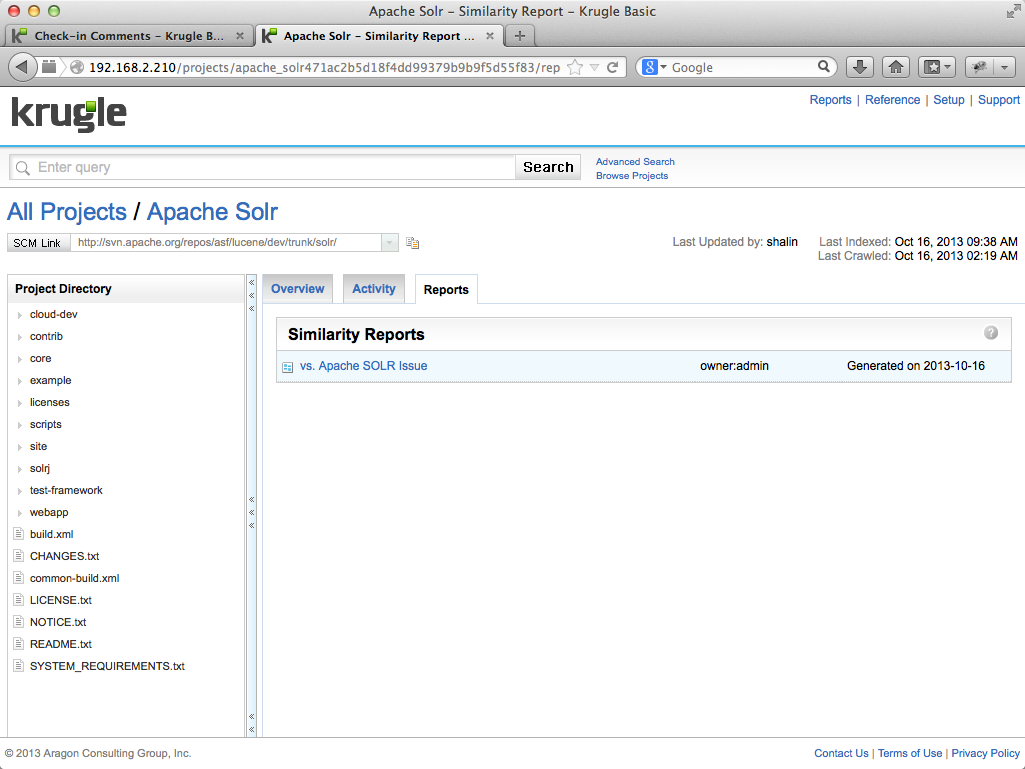Expand the test-framework folder

(x=20, y=491)
